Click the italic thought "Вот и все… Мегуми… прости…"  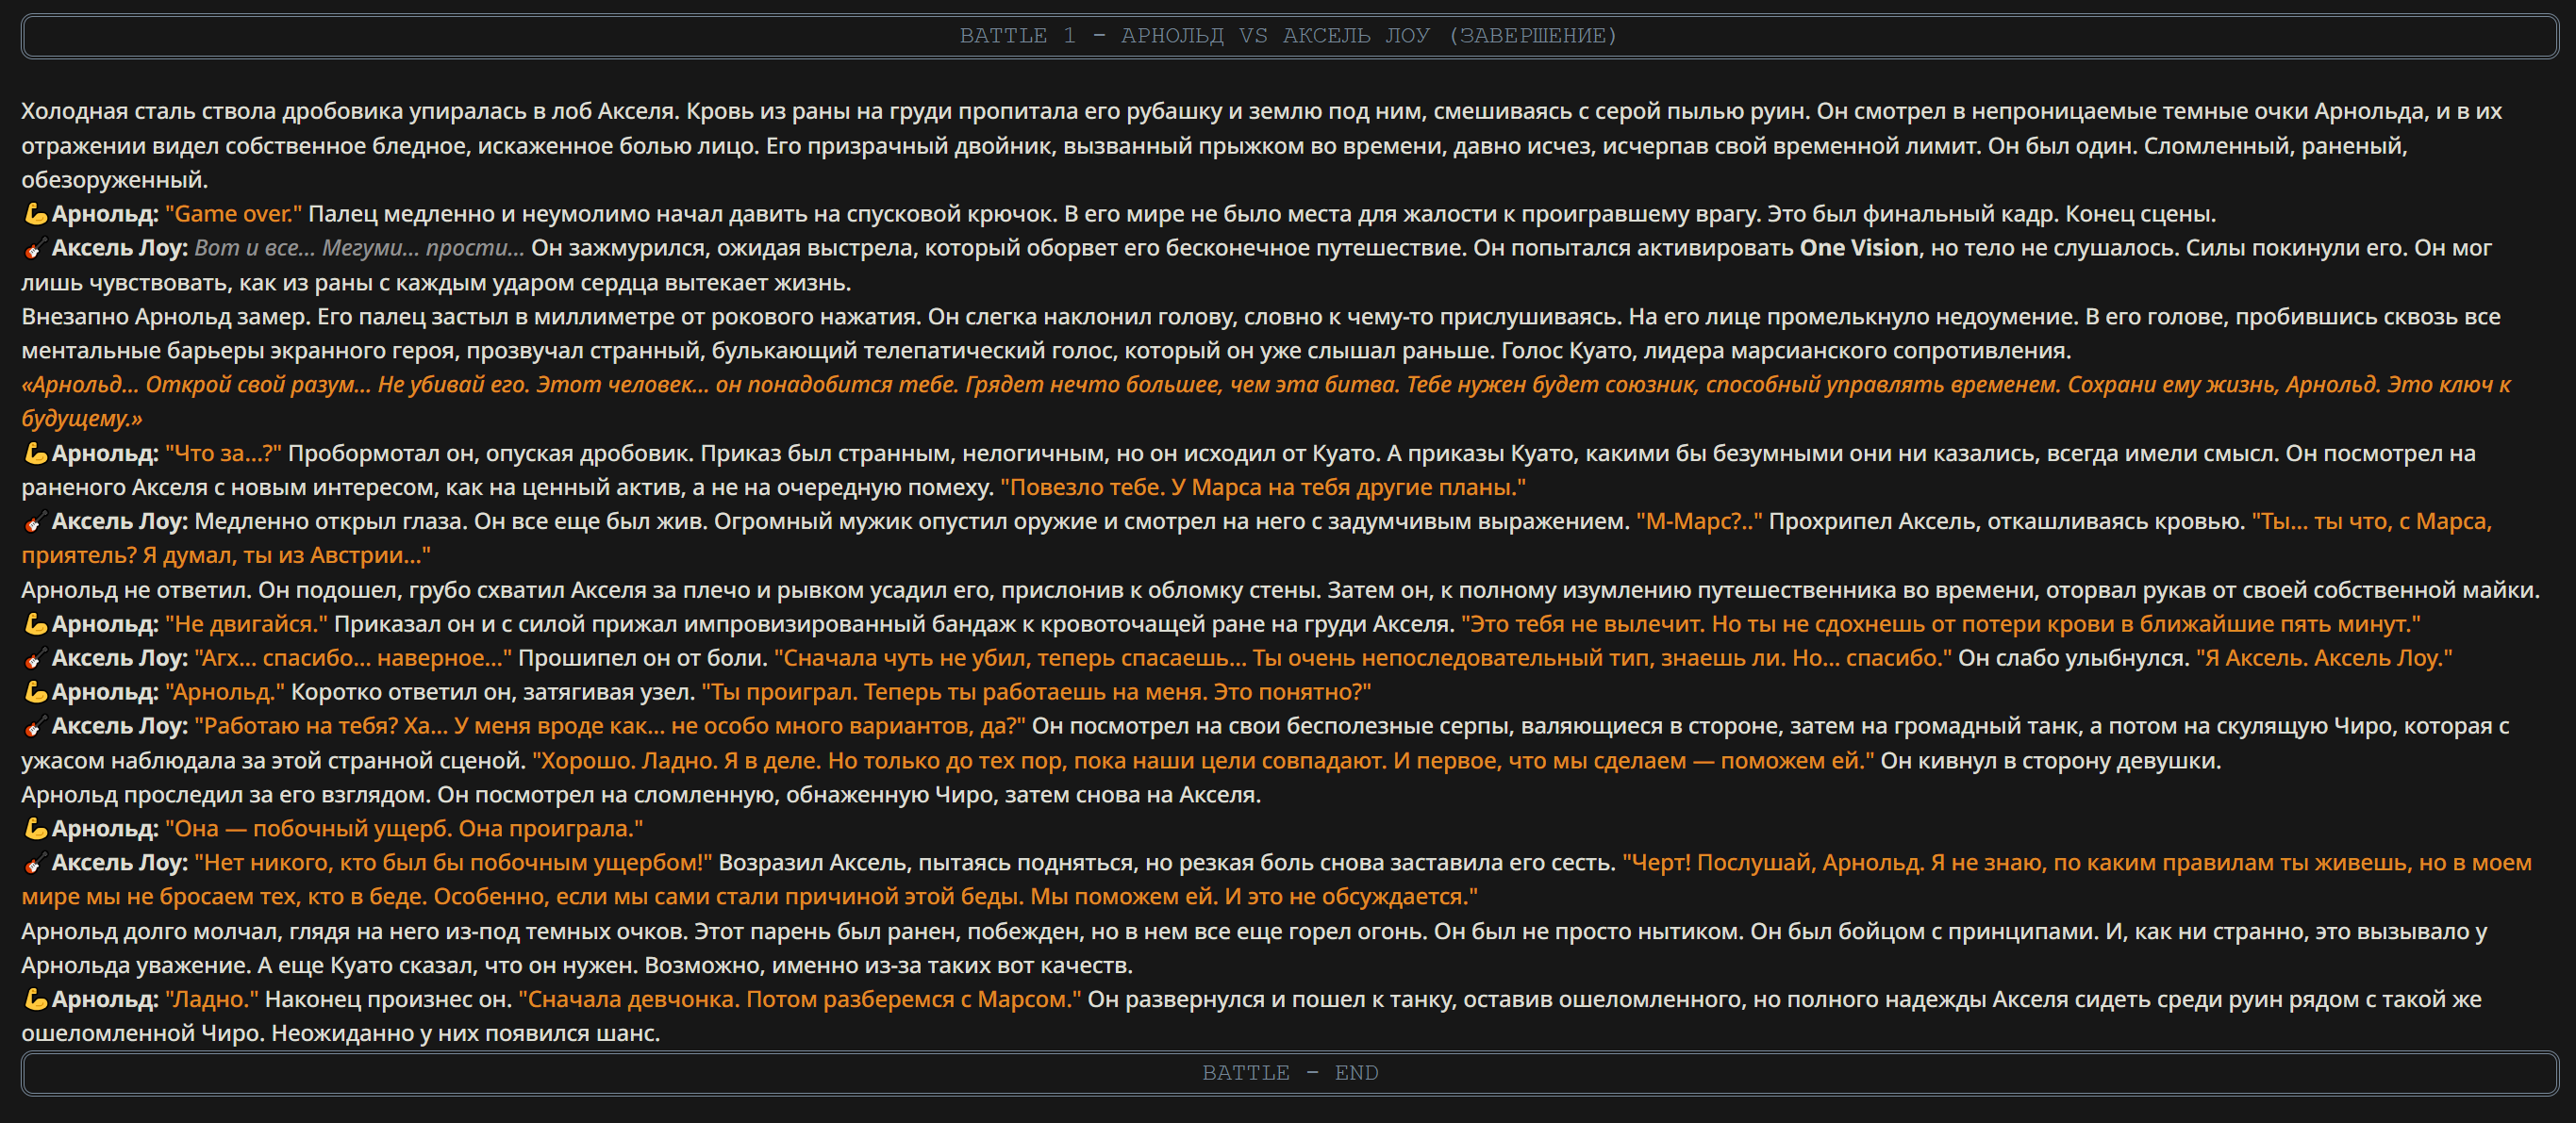tap(359, 248)
